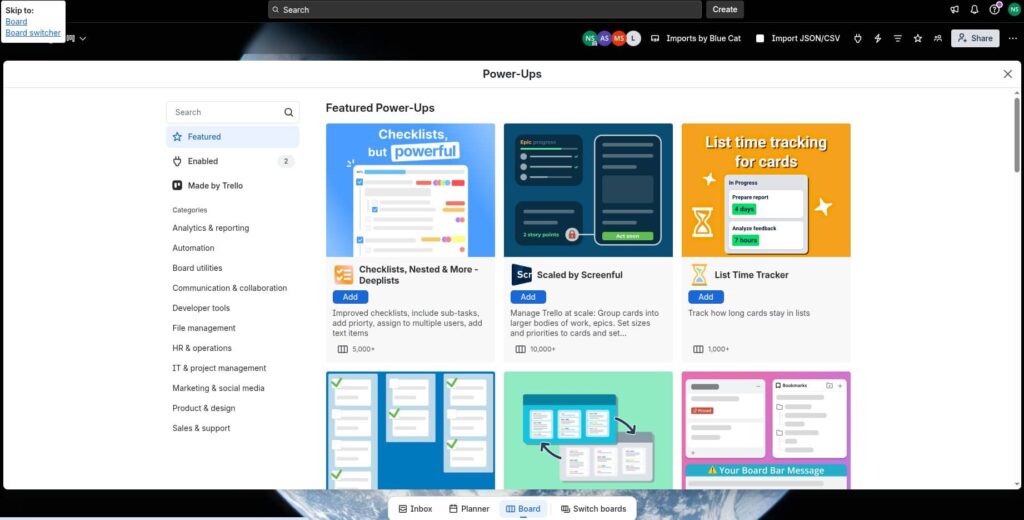Open the blue checkmark cards banner thumbnail
1024x520 pixels.
pyautogui.click(x=410, y=431)
